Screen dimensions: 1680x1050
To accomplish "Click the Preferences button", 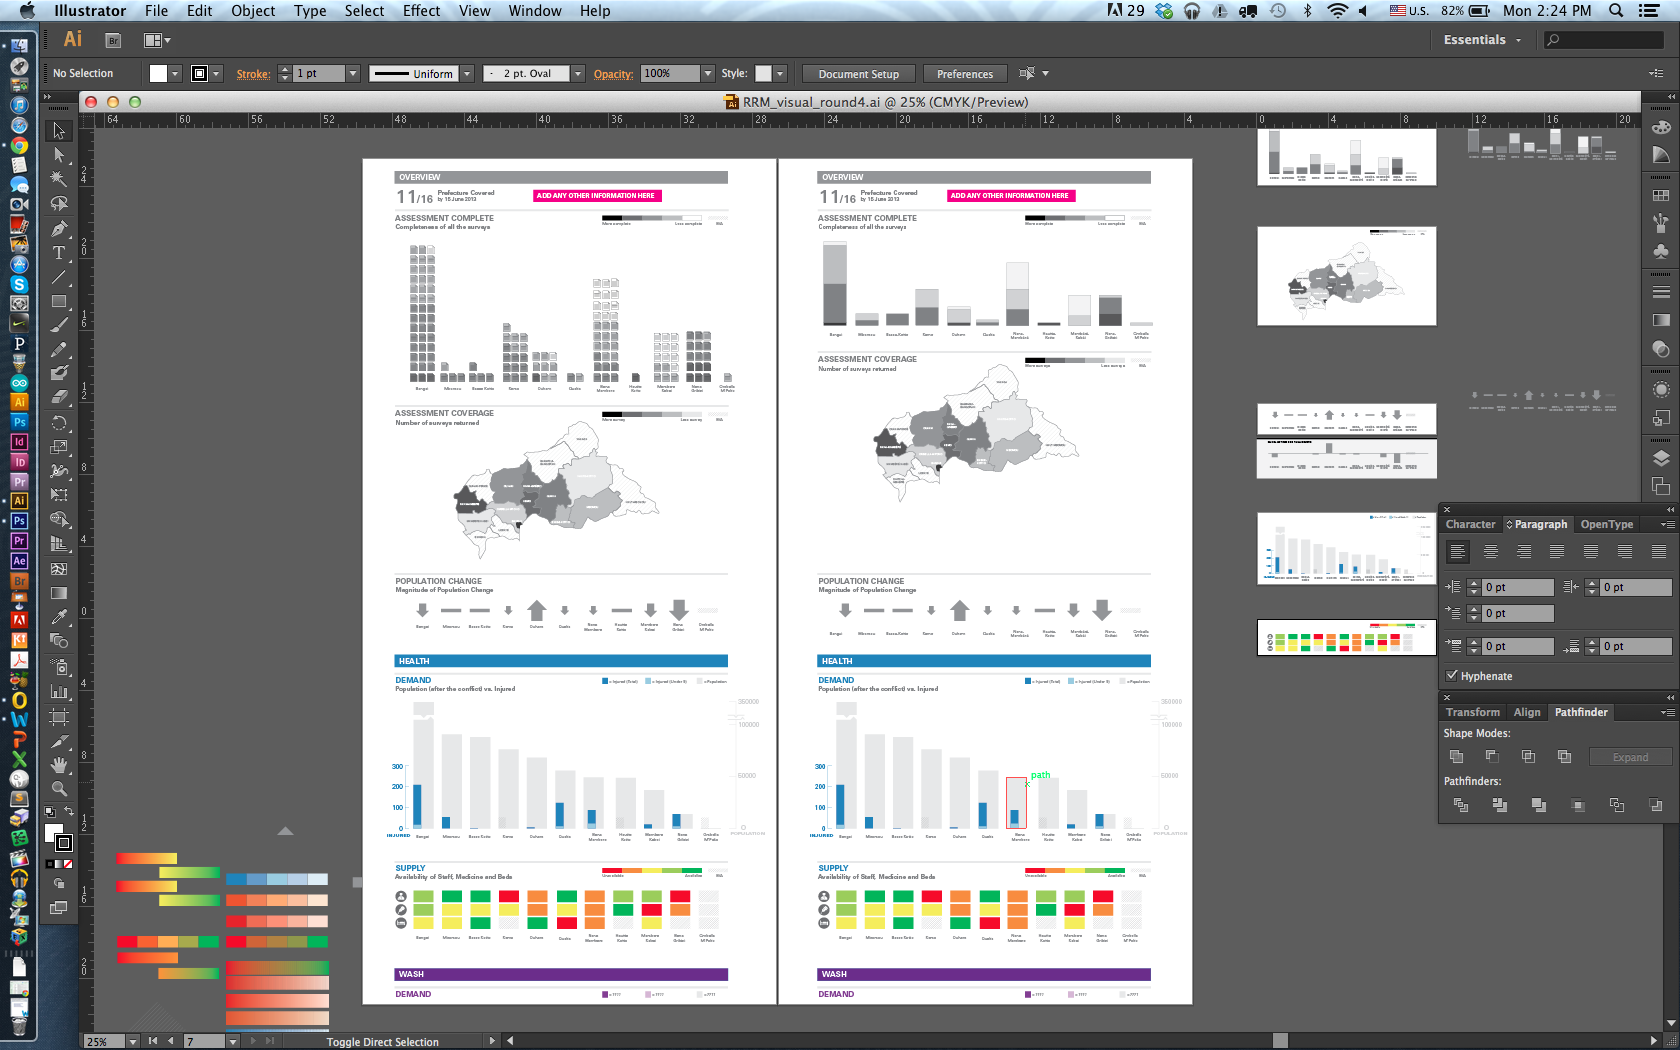I will (964, 74).
